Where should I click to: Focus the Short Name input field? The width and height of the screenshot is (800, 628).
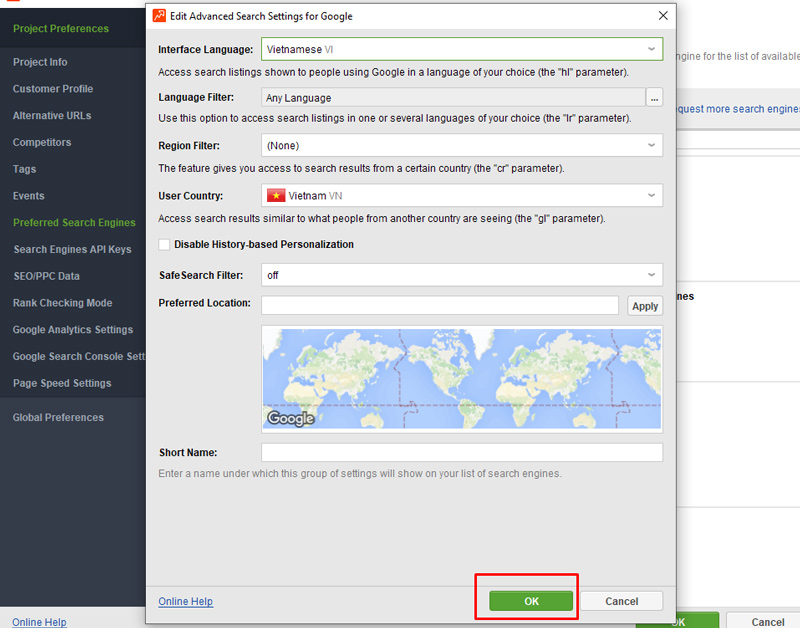[x=462, y=453]
